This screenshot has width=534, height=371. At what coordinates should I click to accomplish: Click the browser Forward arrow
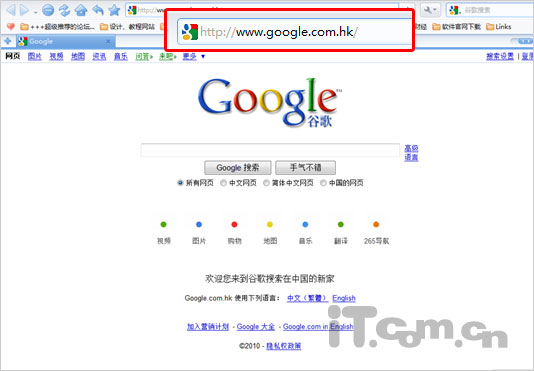[x=25, y=10]
